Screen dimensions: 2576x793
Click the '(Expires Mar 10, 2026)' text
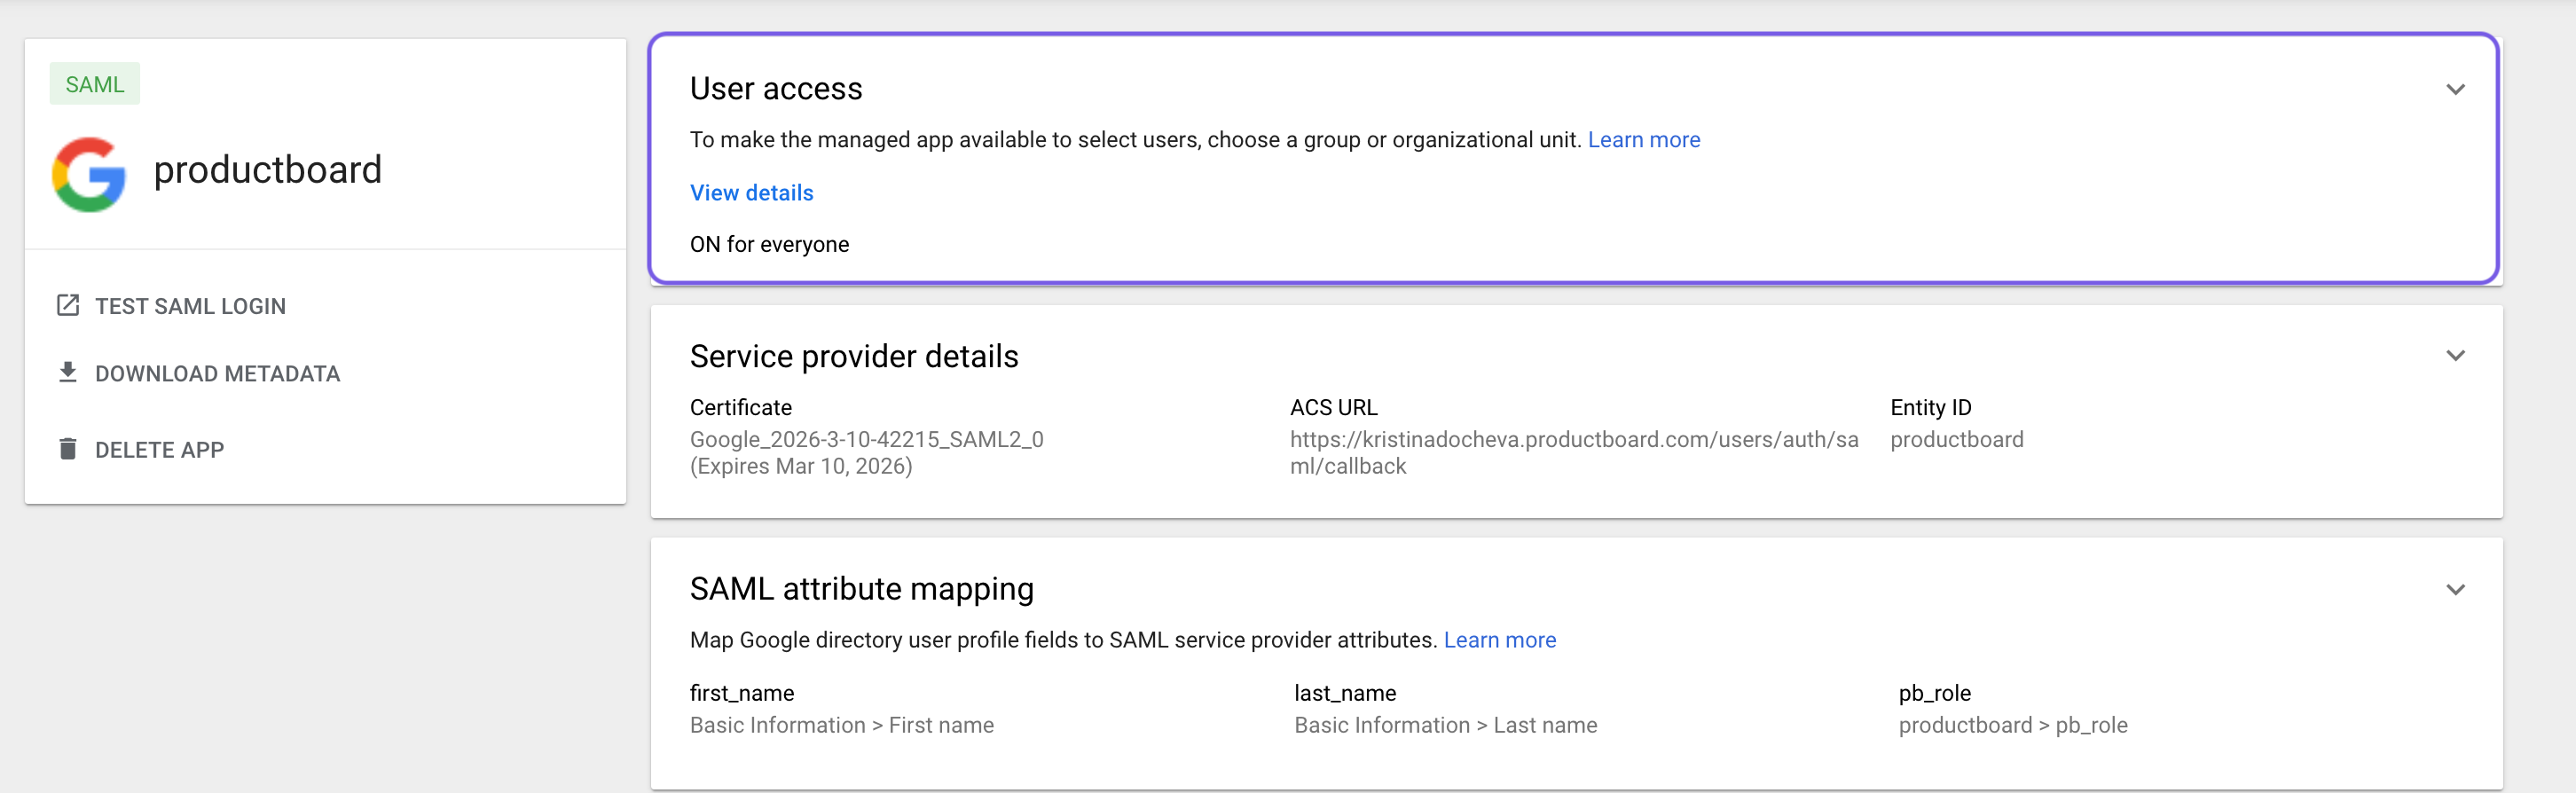801,467
